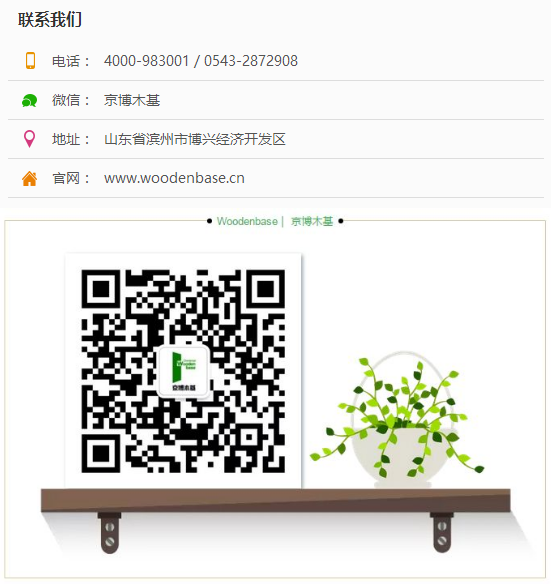Viewport: 551px width, 586px height.
Task: Click the 0543-2872908 phone number
Action: pyautogui.click(x=251, y=61)
